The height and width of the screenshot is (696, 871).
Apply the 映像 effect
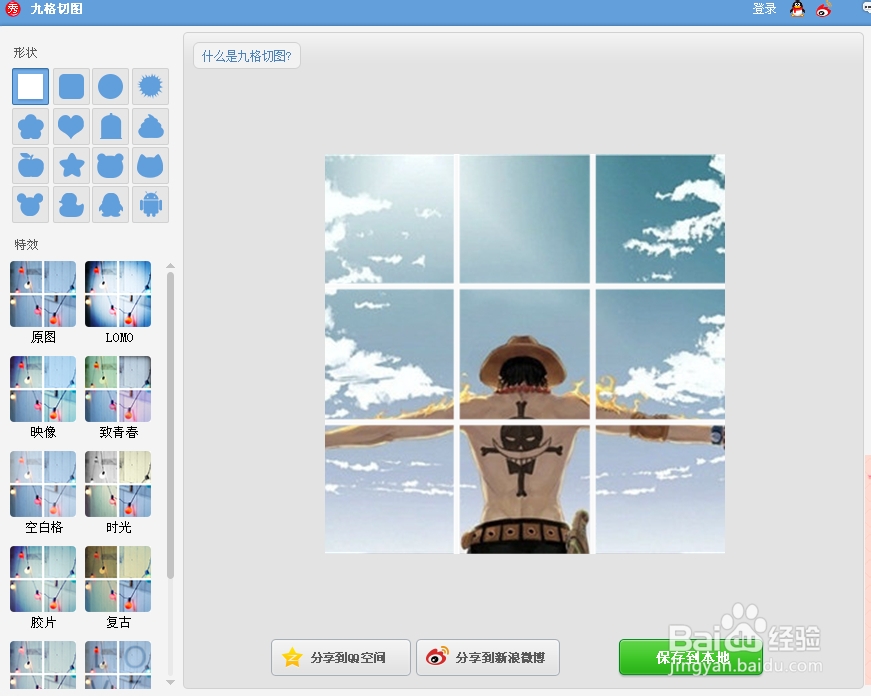(43, 397)
